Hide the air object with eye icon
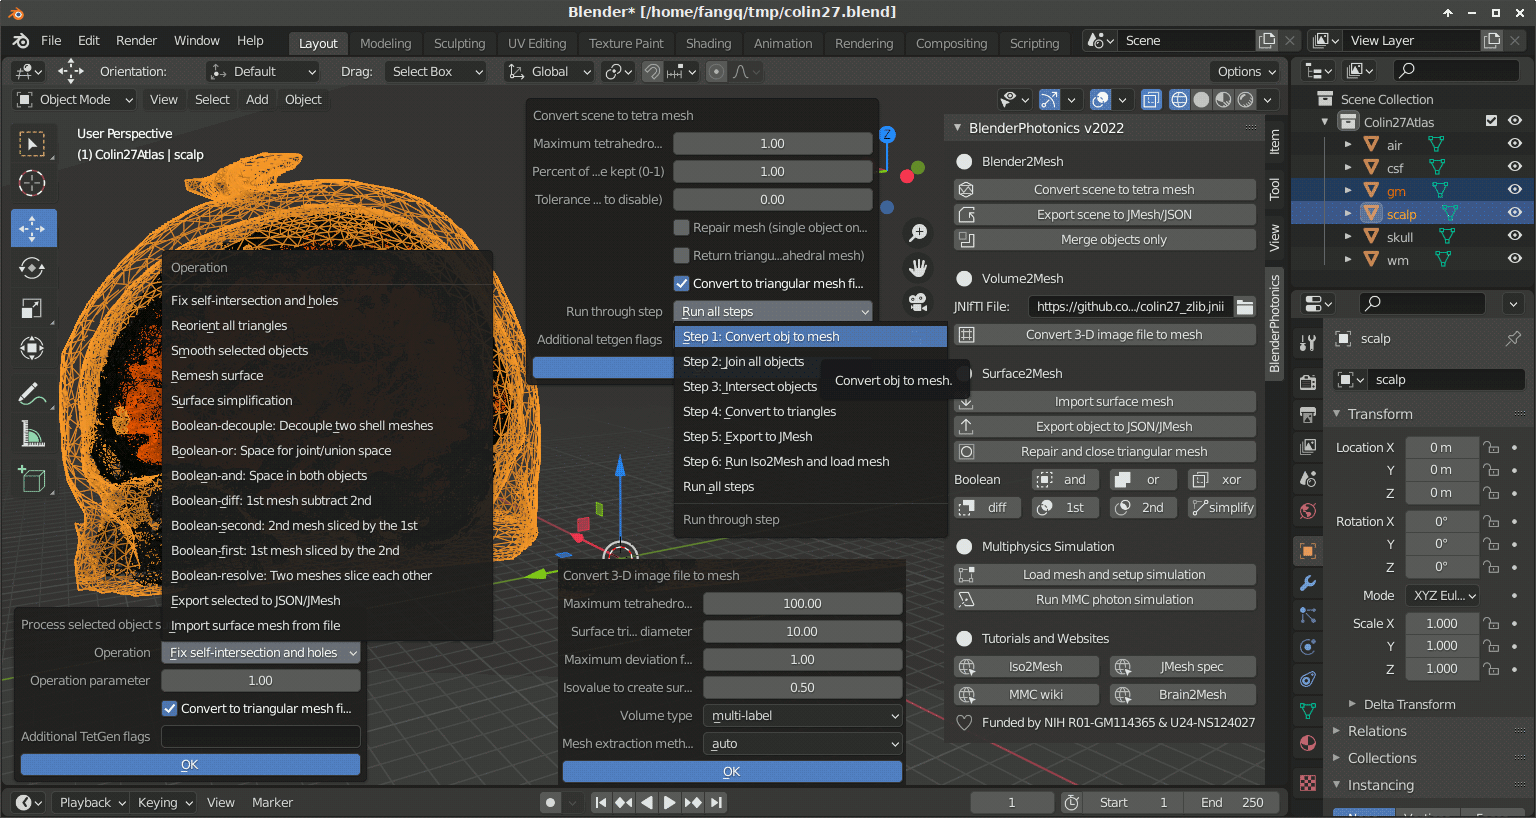The height and width of the screenshot is (818, 1536). (1515, 144)
